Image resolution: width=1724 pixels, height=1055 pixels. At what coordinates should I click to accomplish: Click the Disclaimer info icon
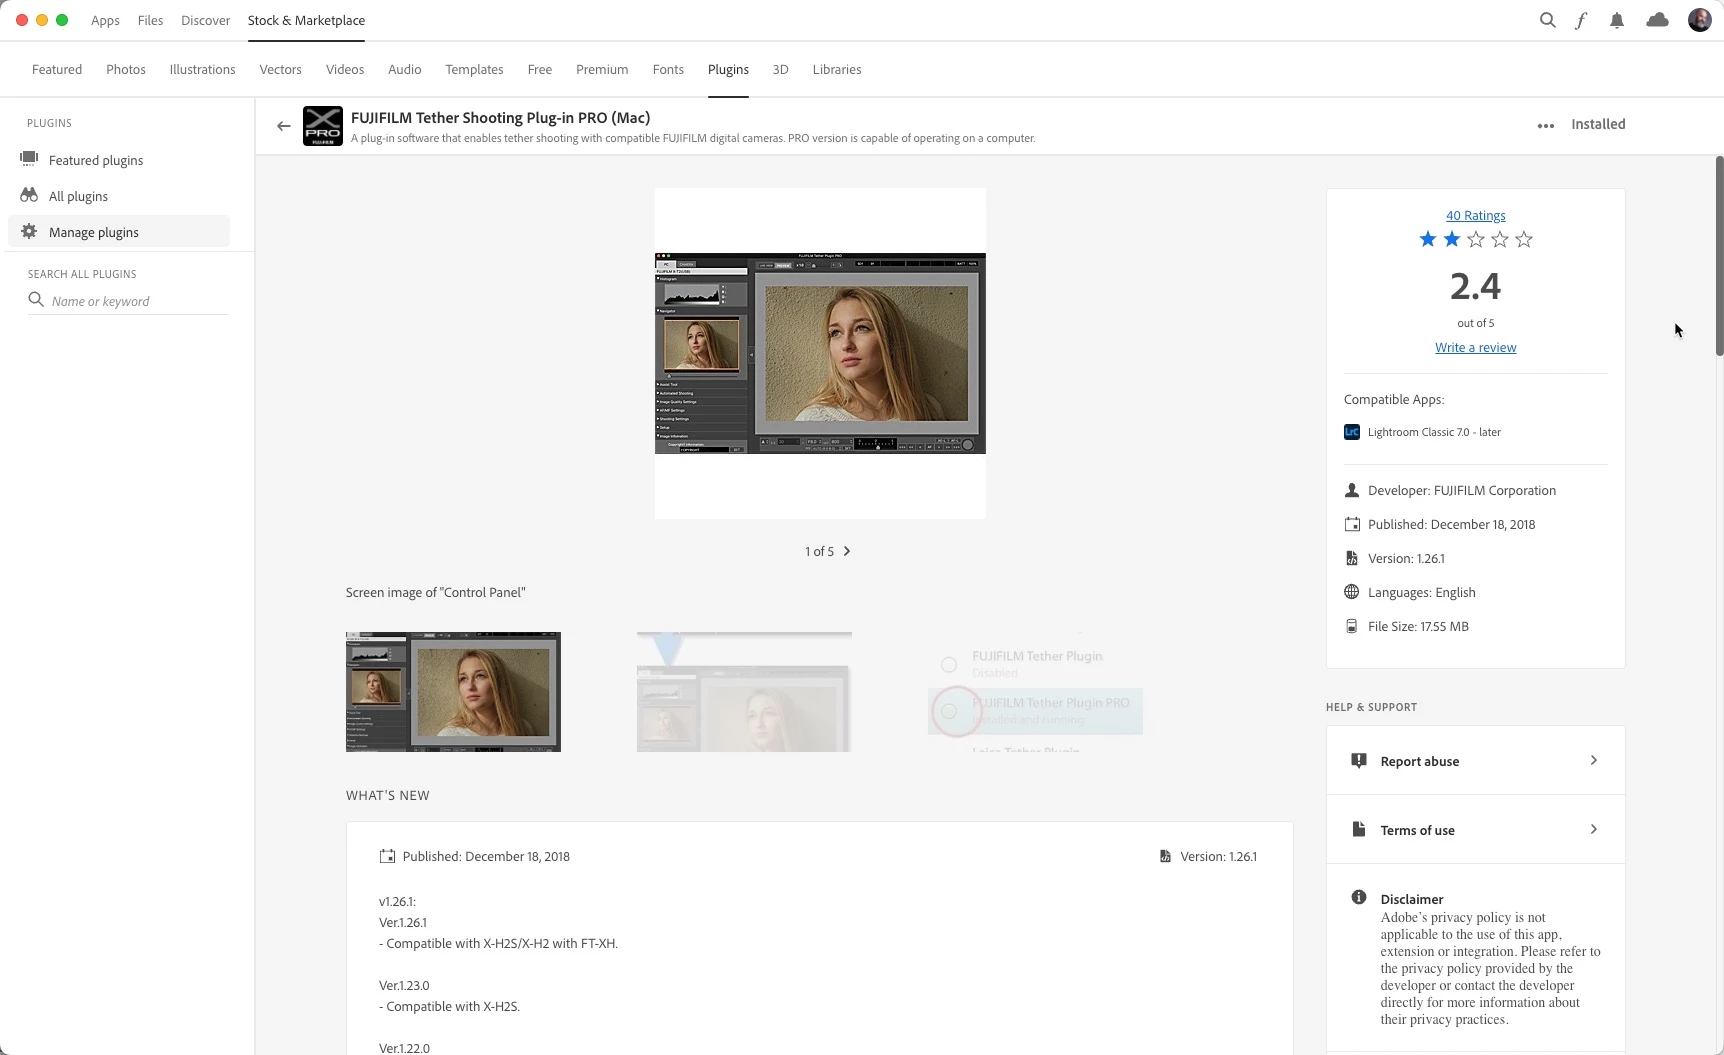[x=1359, y=897]
